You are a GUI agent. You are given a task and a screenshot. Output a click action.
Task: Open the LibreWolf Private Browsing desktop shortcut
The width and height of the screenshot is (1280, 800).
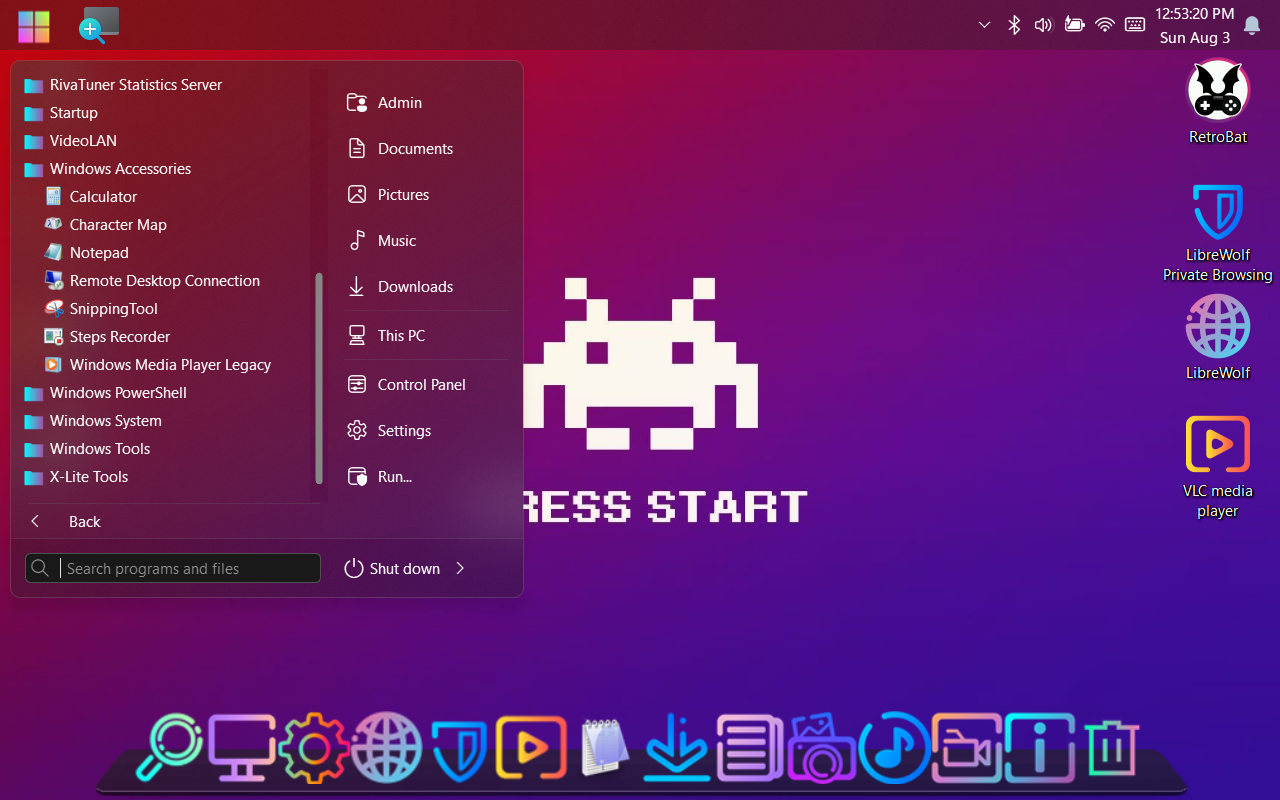click(1217, 212)
